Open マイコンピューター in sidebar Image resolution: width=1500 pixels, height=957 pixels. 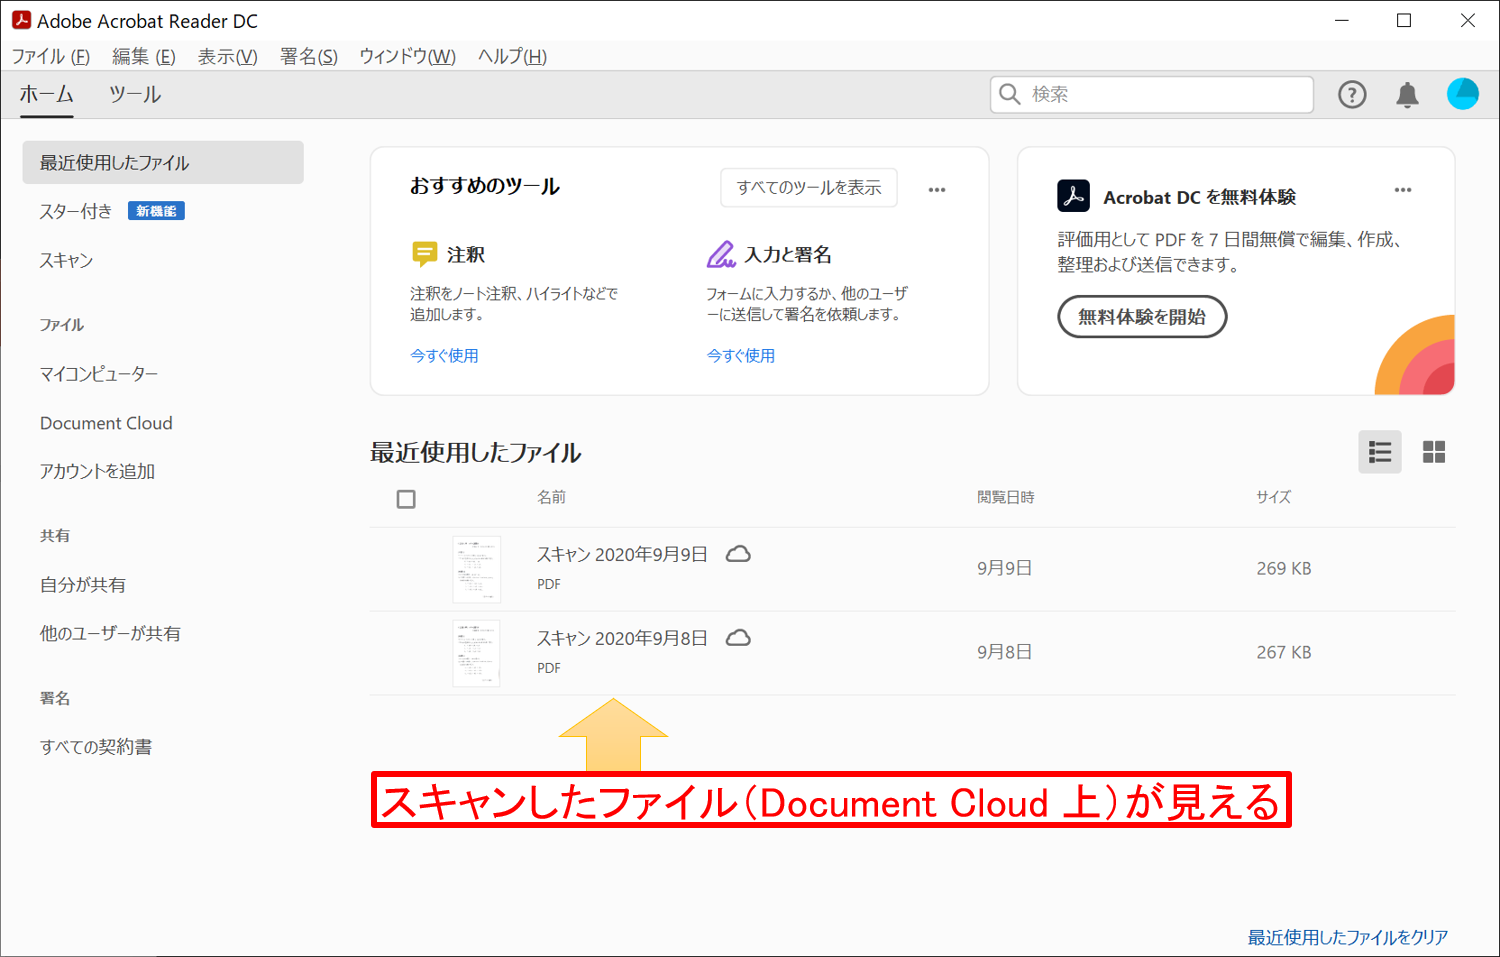click(x=99, y=374)
